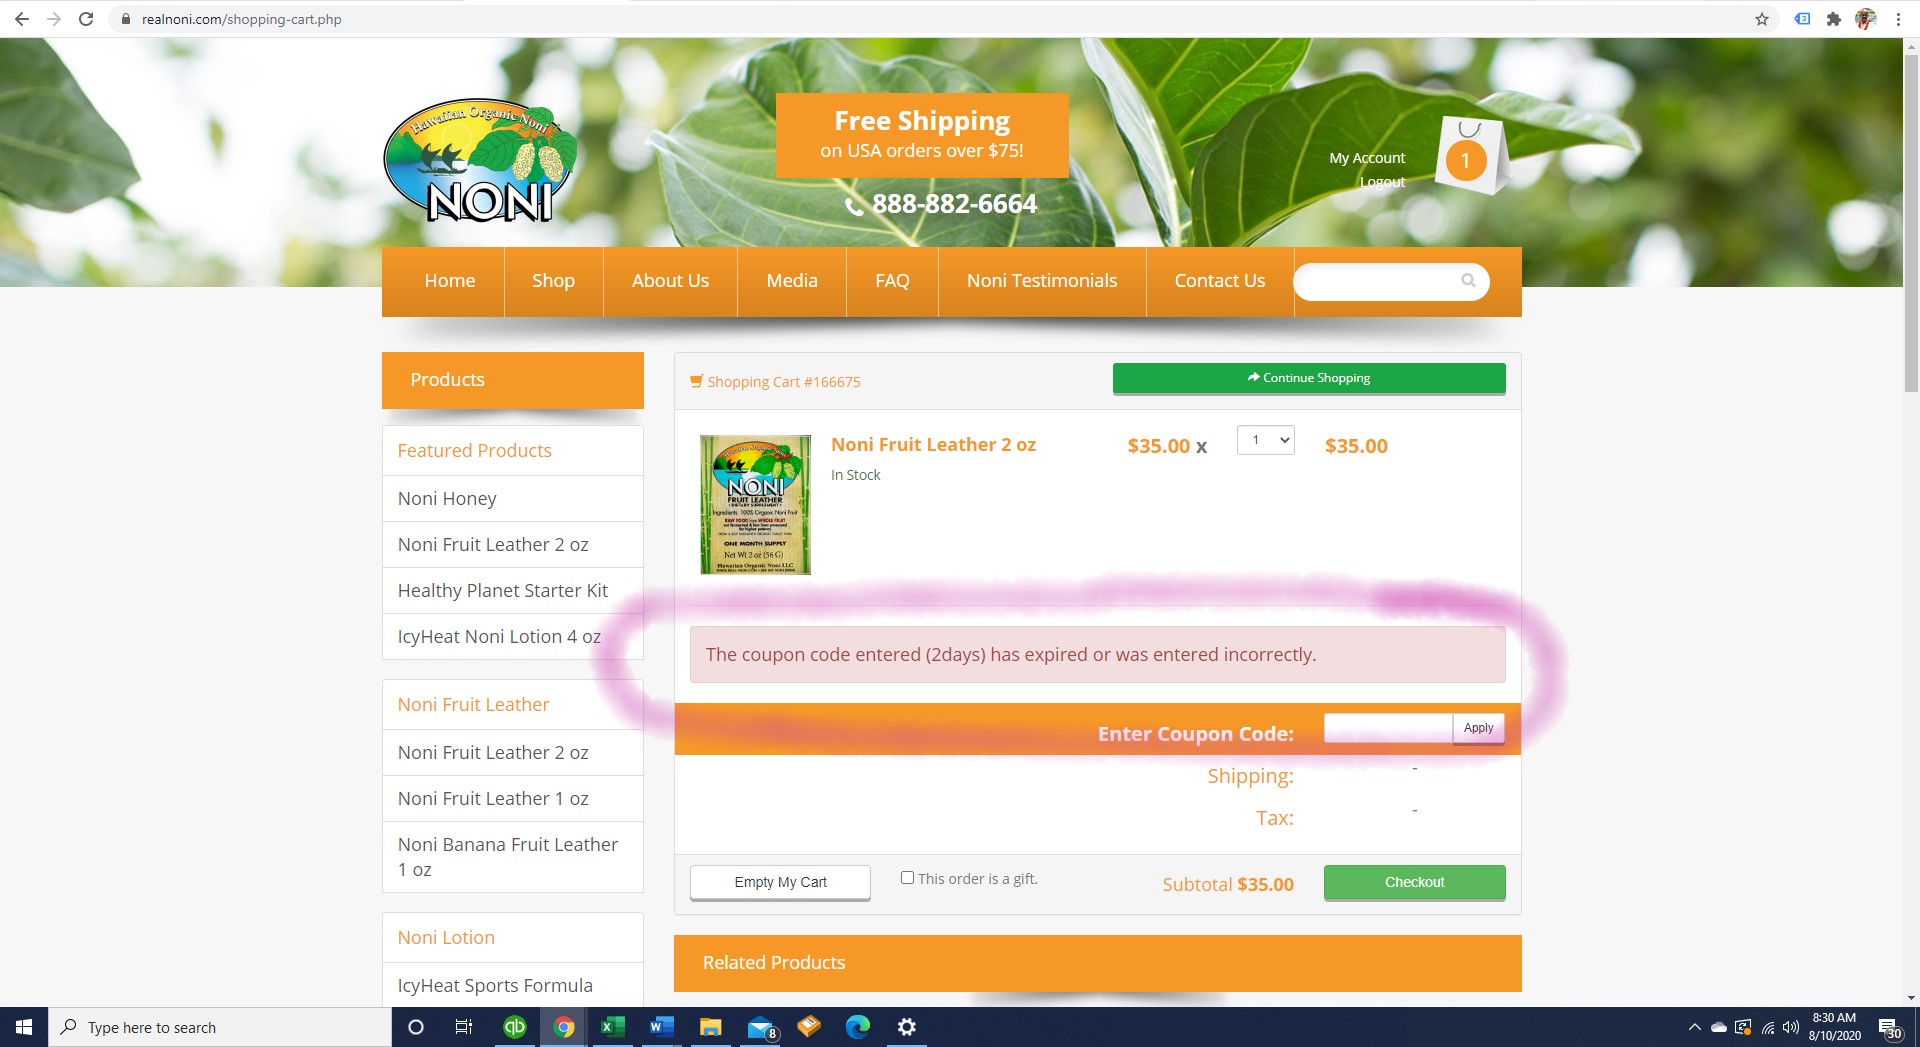Open My Account link
Viewport: 1920px width, 1047px height.
click(1367, 158)
